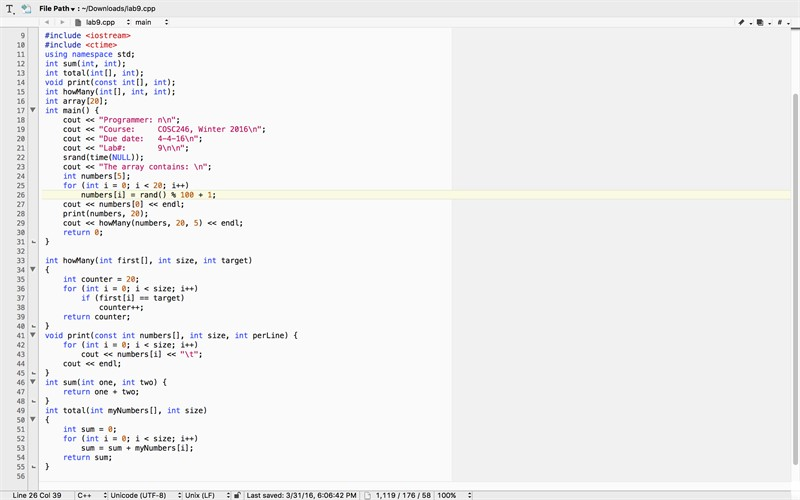Collapse the total function fold at line 50
This screenshot has height=500, width=800.
[33, 419]
